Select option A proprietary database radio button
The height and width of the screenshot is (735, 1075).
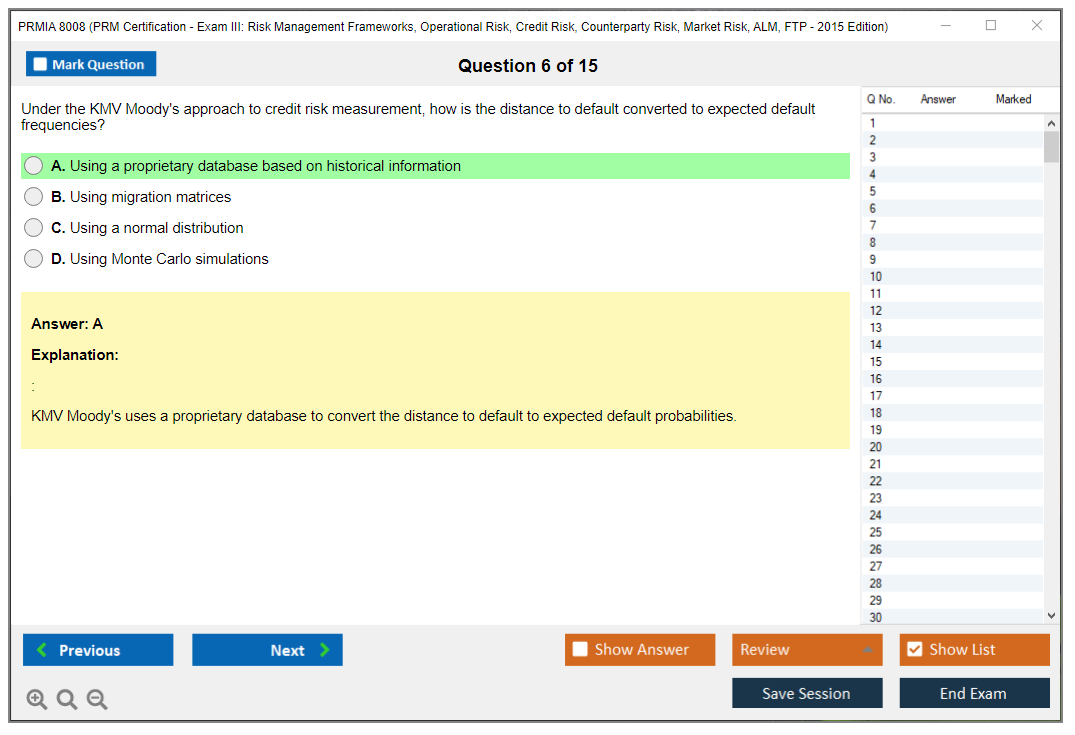coord(34,166)
